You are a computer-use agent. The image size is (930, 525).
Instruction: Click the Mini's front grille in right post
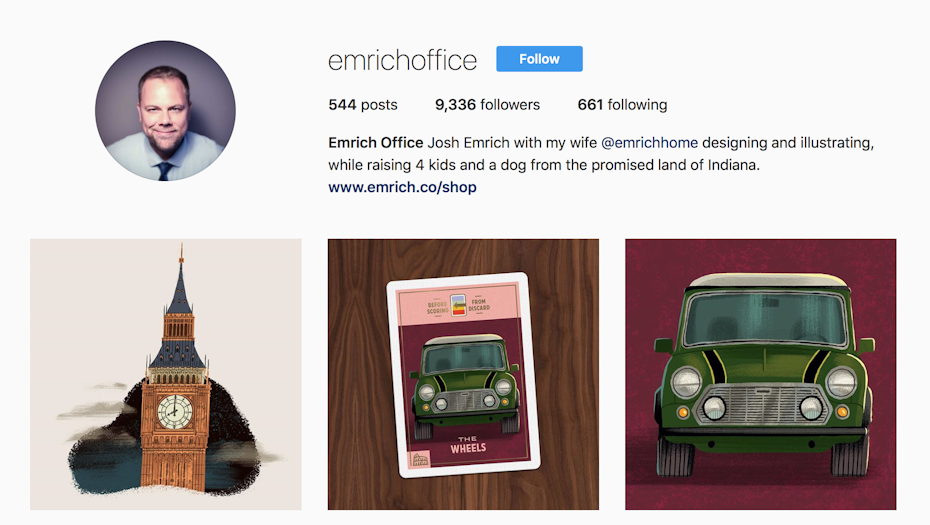click(x=762, y=405)
